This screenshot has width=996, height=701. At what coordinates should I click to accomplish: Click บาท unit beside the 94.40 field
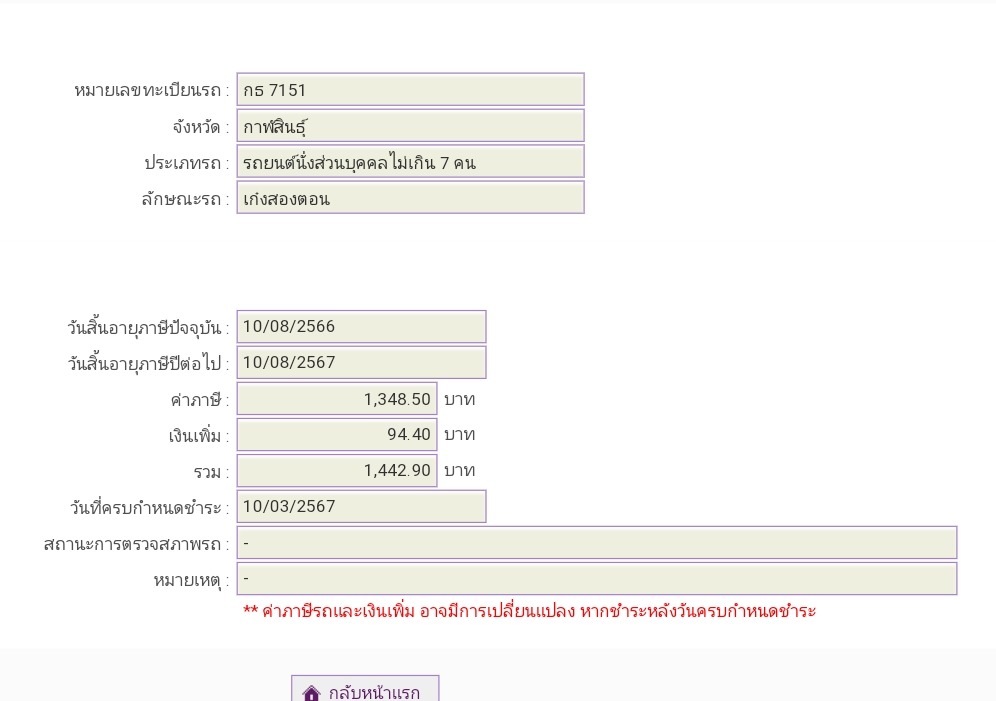click(459, 435)
